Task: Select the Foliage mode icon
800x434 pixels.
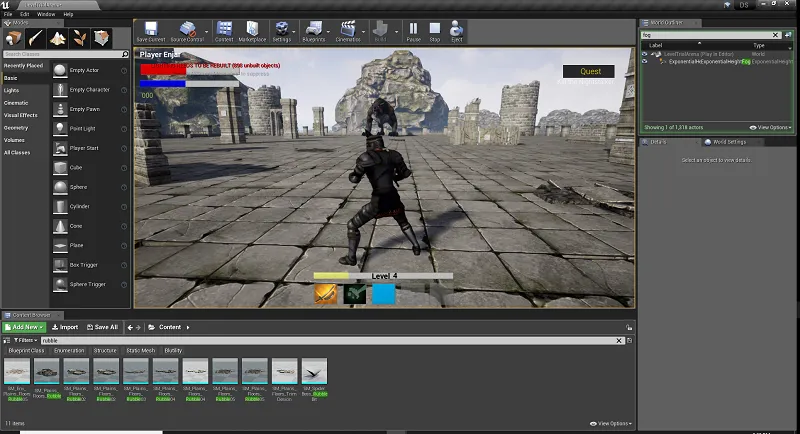Action: tap(80, 38)
